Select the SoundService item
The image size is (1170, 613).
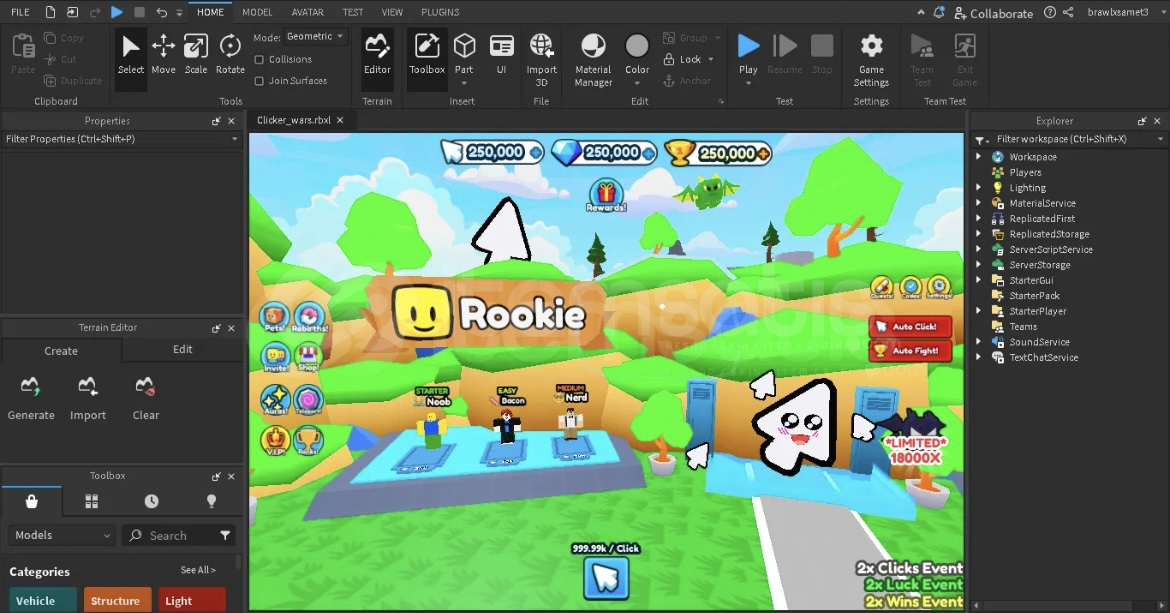click(1039, 342)
